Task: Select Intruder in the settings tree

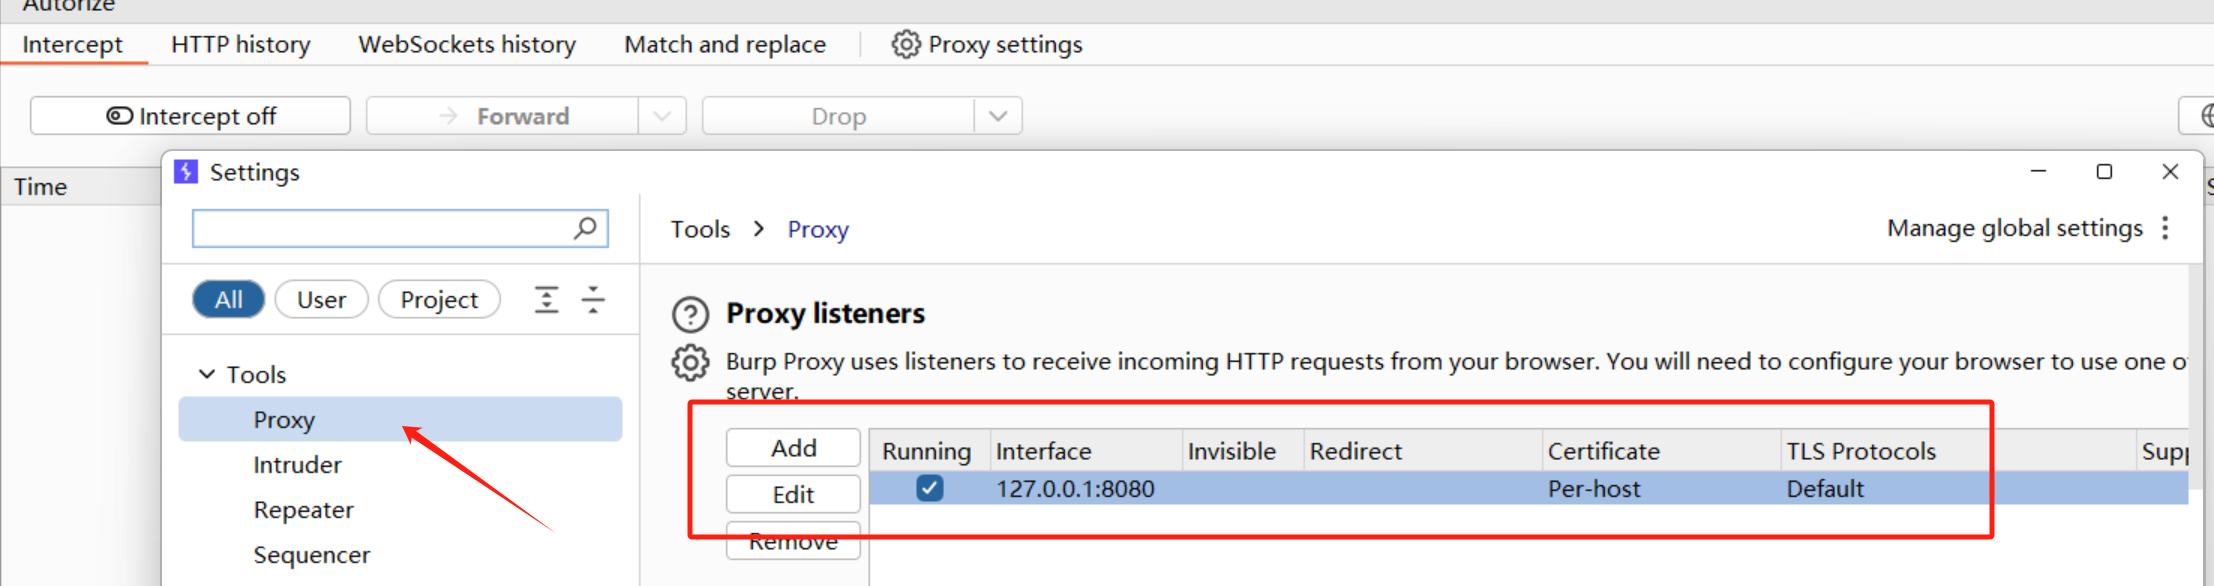Action: 297,464
